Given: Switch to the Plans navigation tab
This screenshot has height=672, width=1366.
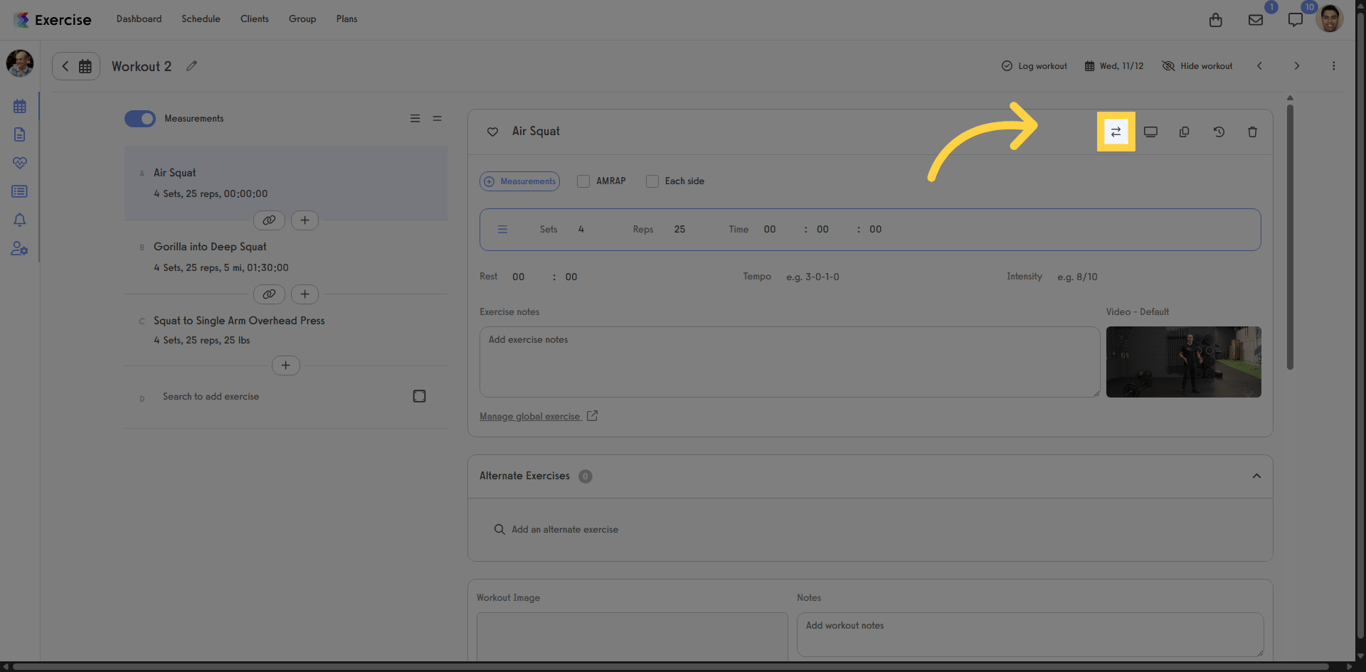Looking at the screenshot, I should 346,18.
